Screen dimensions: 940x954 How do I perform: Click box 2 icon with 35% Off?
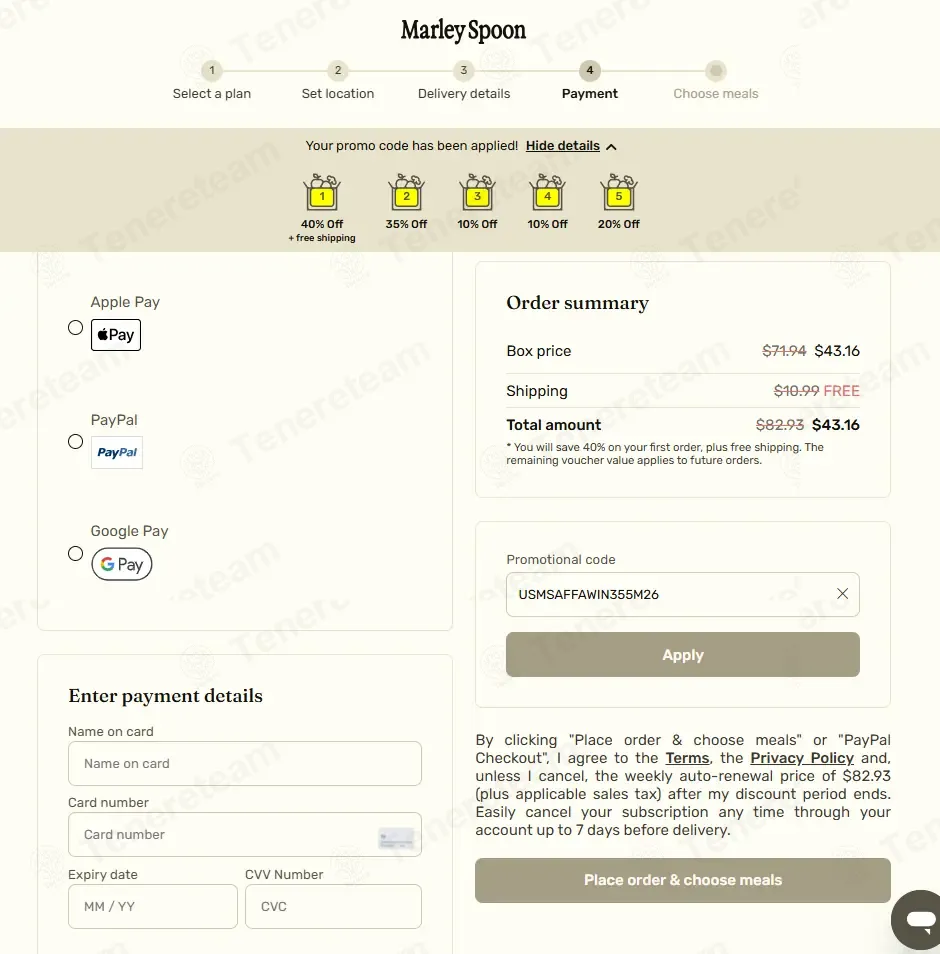click(406, 192)
